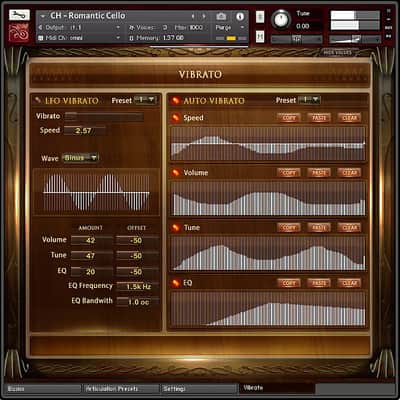The height and width of the screenshot is (400, 400).
Task: Toggle Auto Vibrato EQ on/off
Action: tap(175, 283)
